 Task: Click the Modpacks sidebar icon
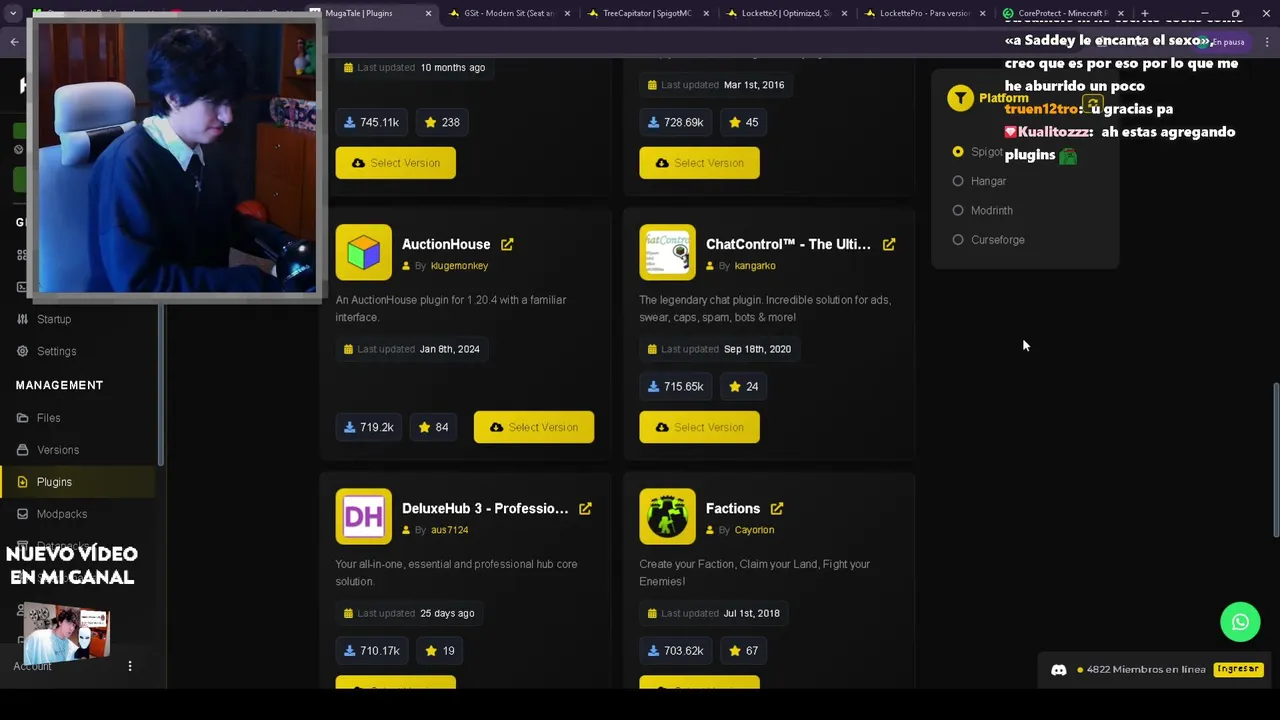point(22,514)
